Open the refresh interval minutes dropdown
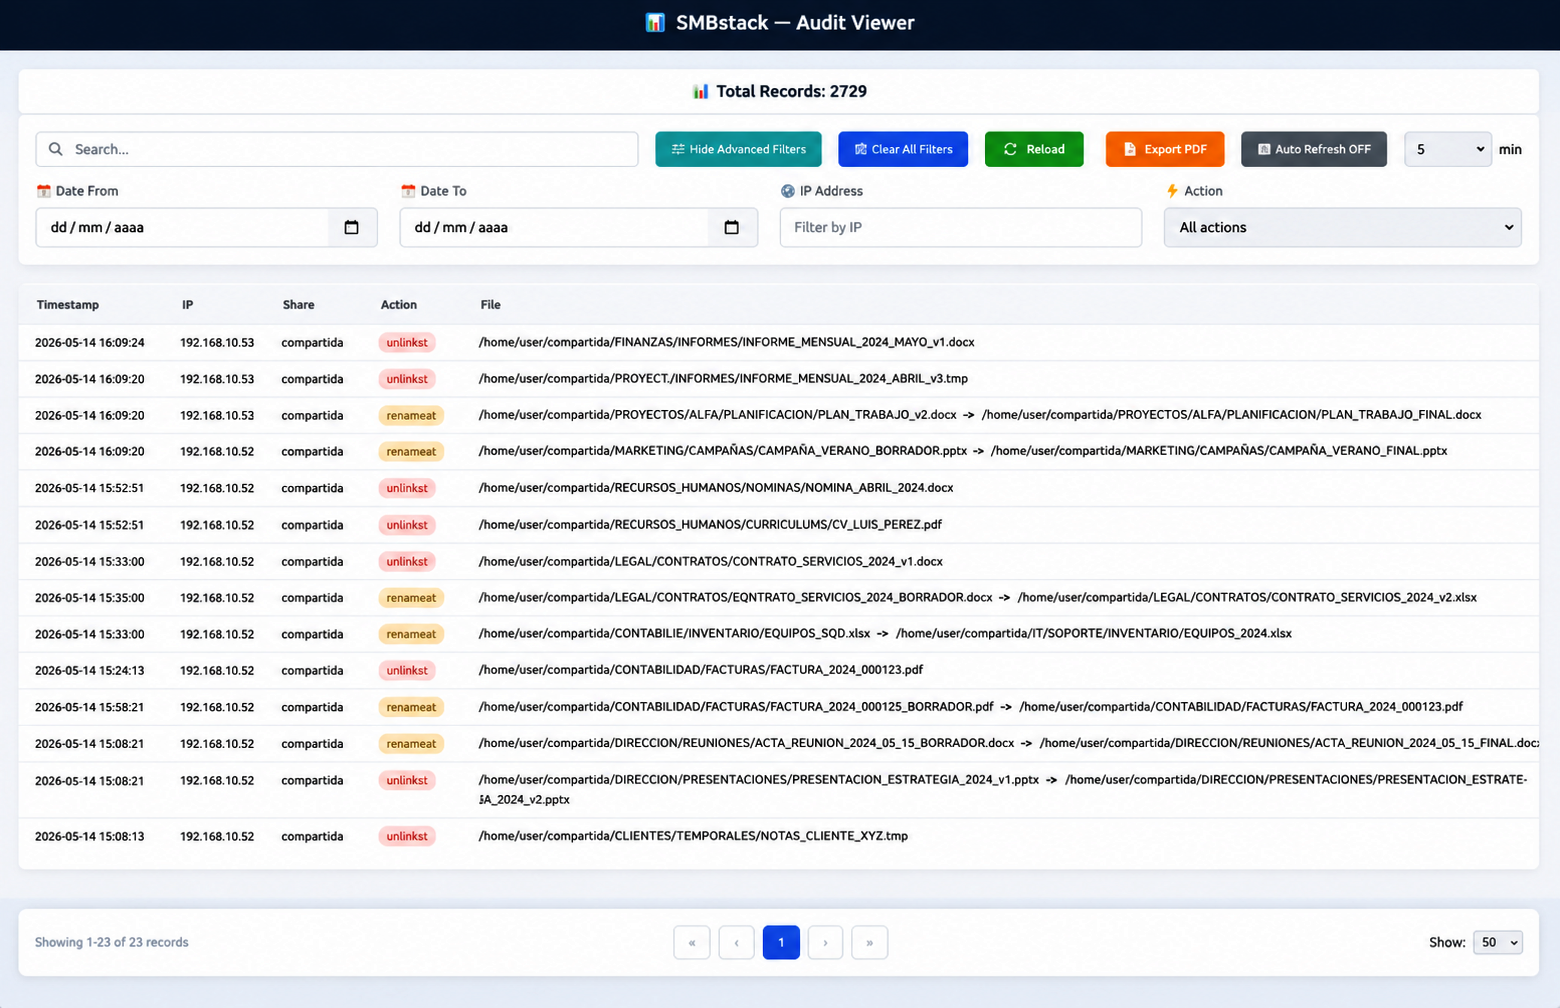 [1448, 149]
